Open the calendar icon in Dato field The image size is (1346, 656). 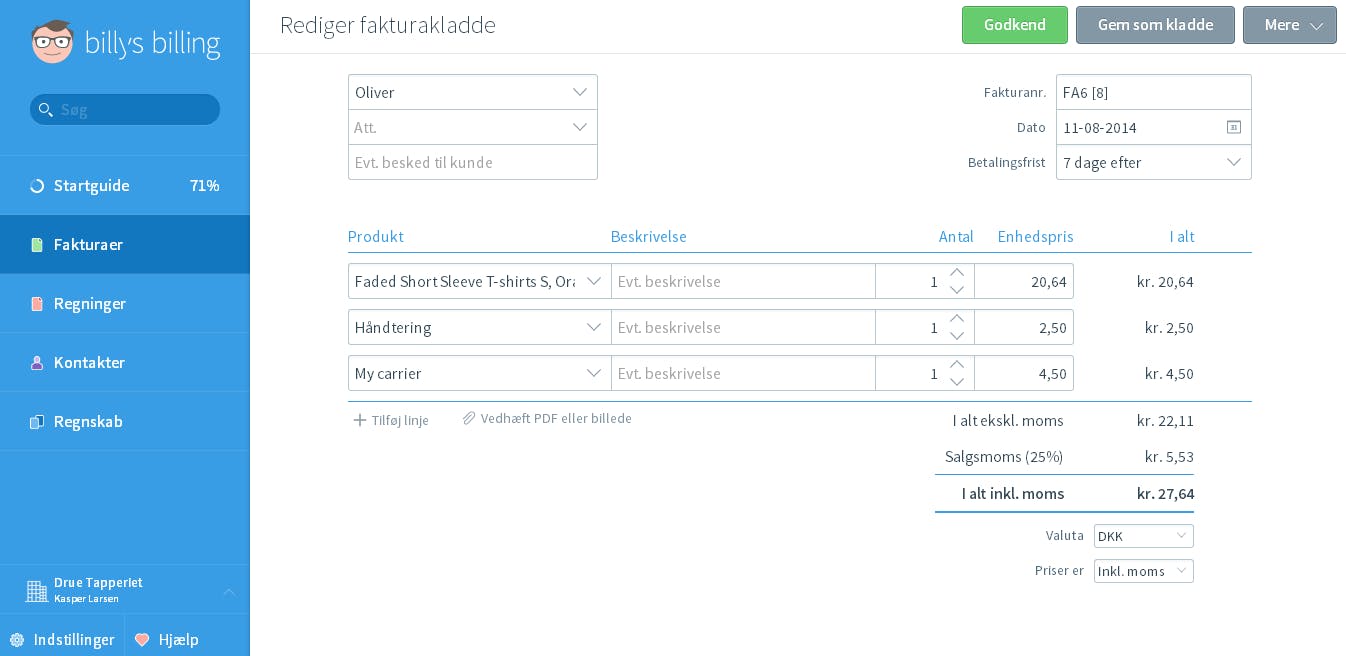[1234, 127]
